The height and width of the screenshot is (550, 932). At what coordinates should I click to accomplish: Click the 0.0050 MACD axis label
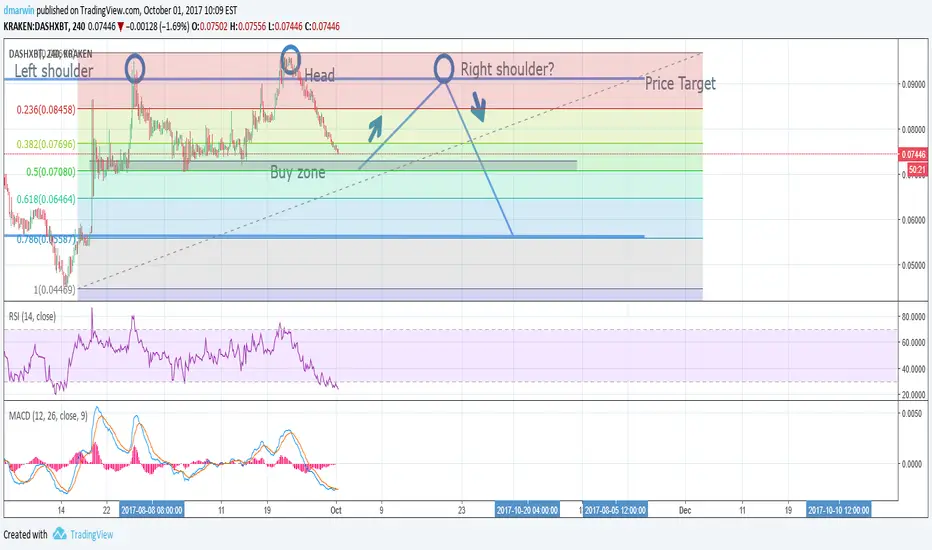[x=914, y=413]
